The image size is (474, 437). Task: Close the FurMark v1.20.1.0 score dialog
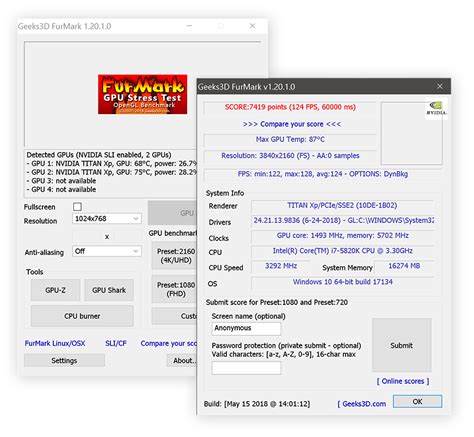(x=440, y=86)
